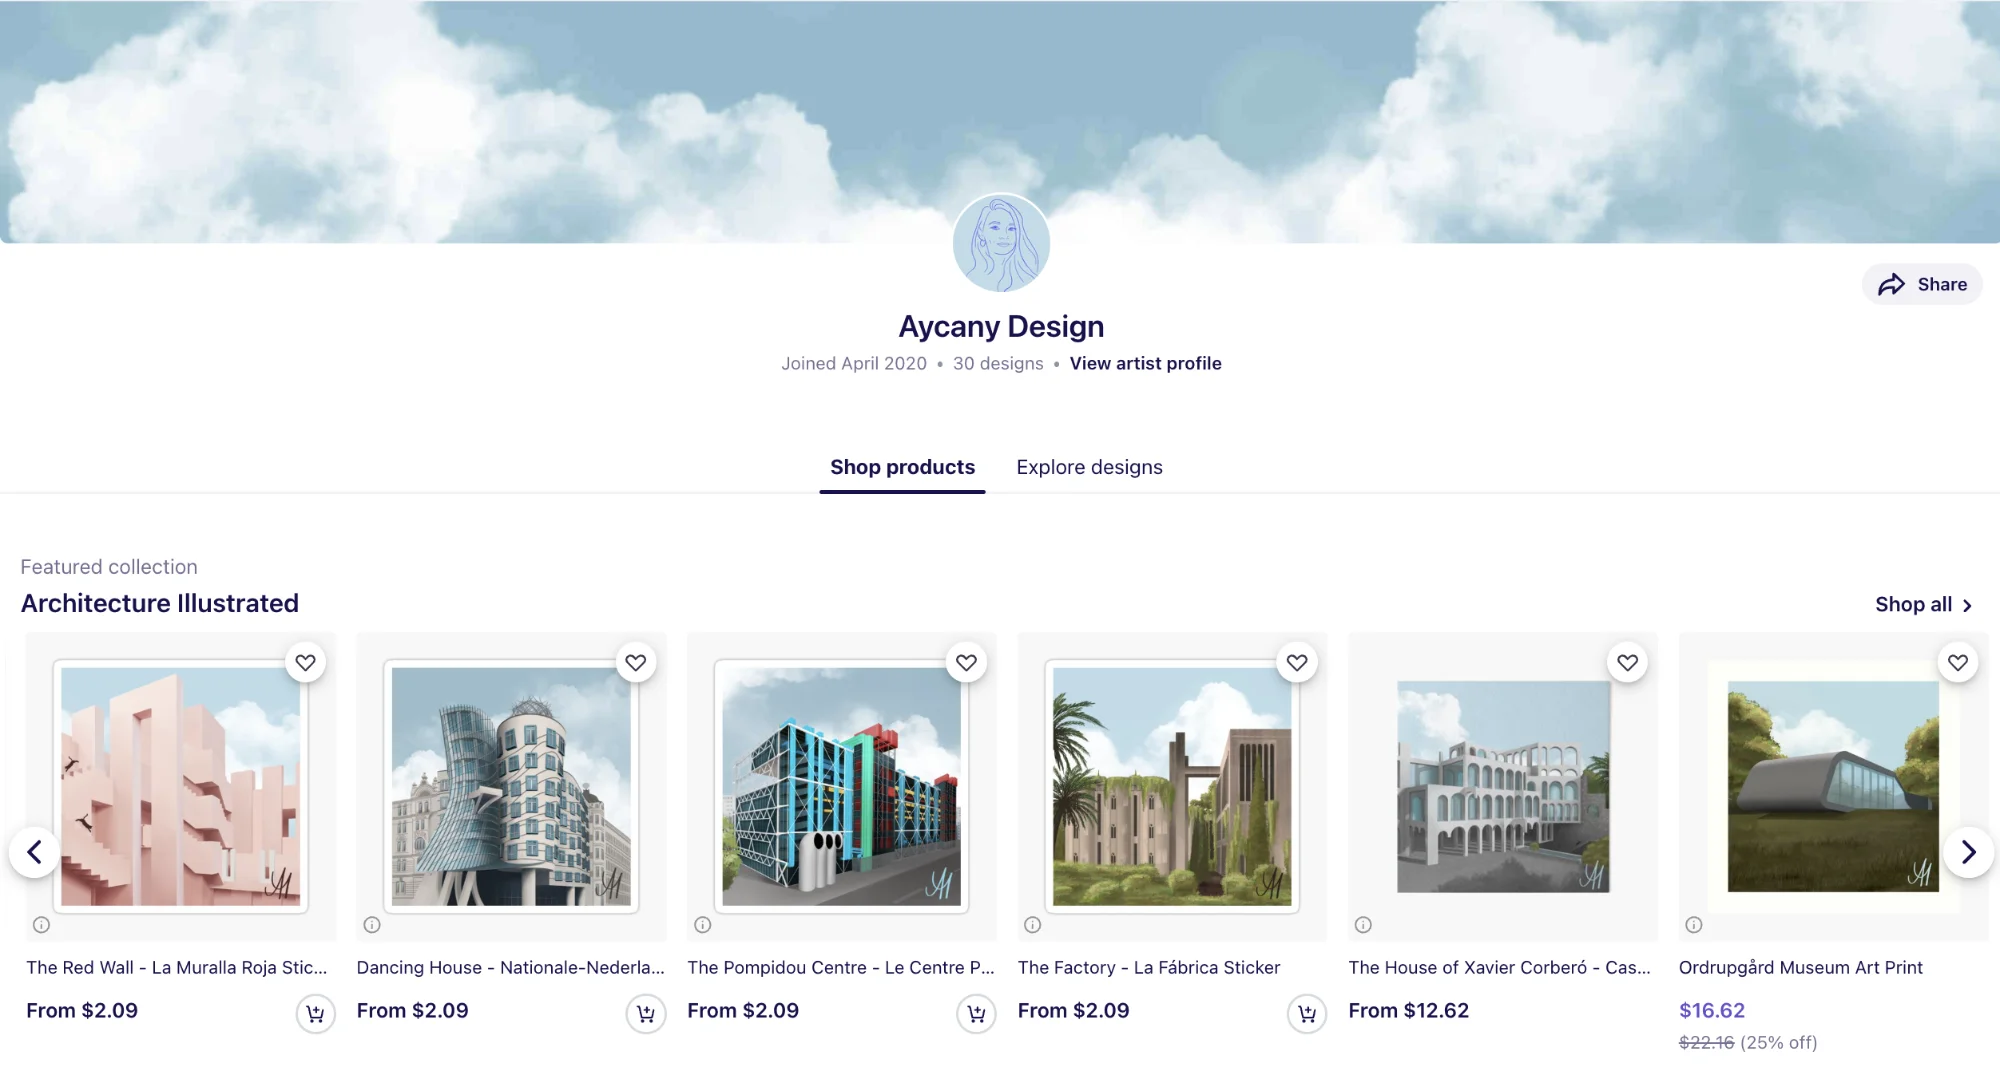Click the share arrow icon
2000x1071 pixels.
click(1893, 284)
